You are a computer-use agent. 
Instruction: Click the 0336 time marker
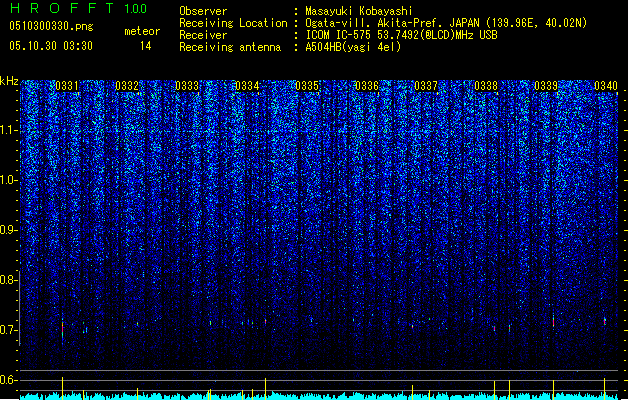[x=367, y=86]
